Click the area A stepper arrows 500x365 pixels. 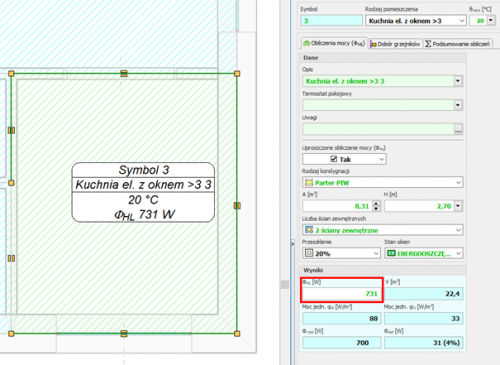pos(376,206)
